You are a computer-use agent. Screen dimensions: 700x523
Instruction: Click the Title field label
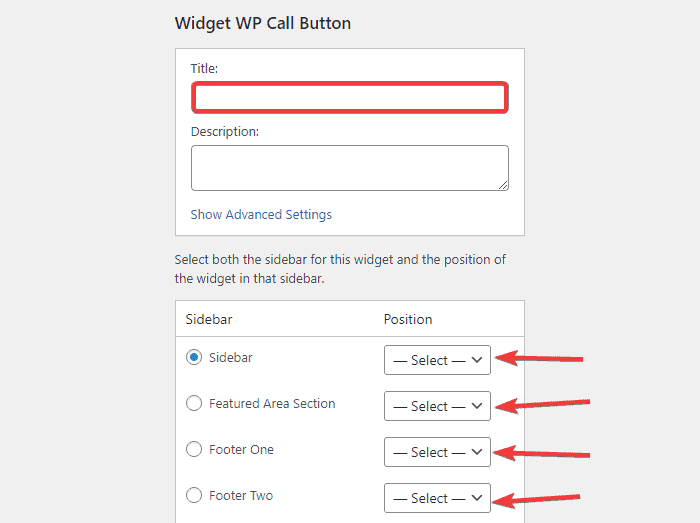tap(204, 68)
